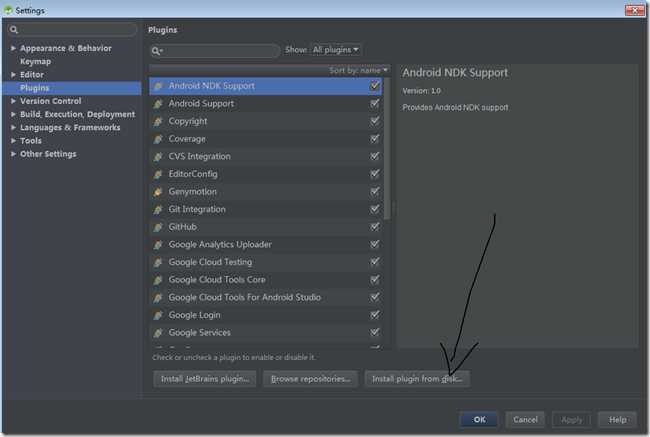This screenshot has height=437, width=650.
Task: Uncheck the Android Support plugin
Action: tap(375, 103)
